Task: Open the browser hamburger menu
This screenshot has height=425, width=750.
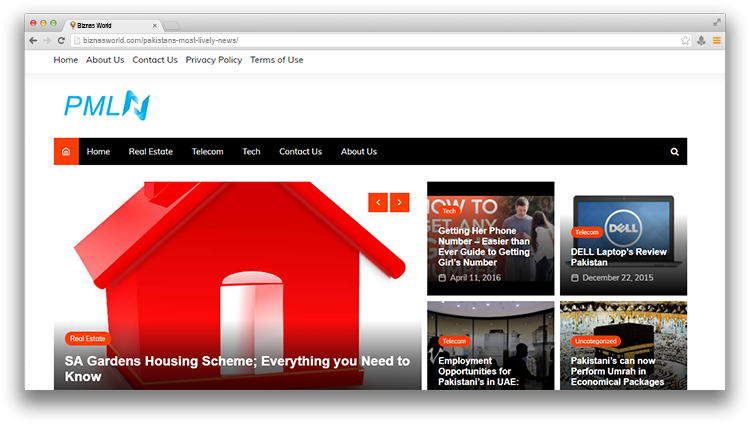Action: click(x=716, y=41)
